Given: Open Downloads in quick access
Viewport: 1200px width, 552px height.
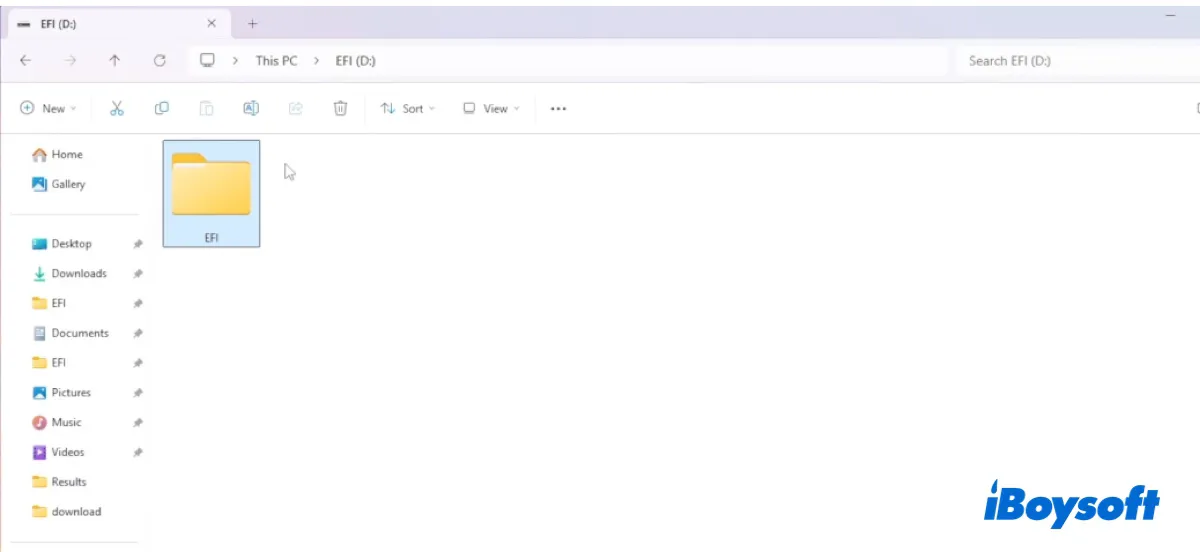Looking at the screenshot, I should click(x=69, y=273).
